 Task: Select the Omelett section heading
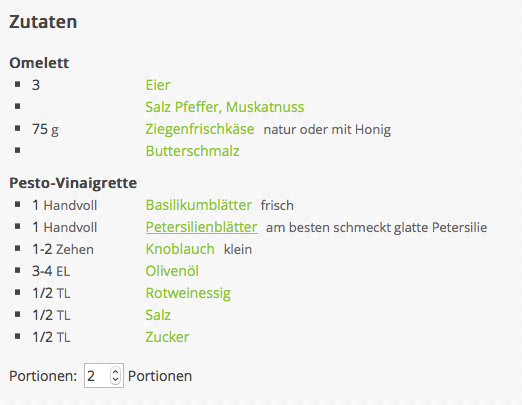coord(39,63)
